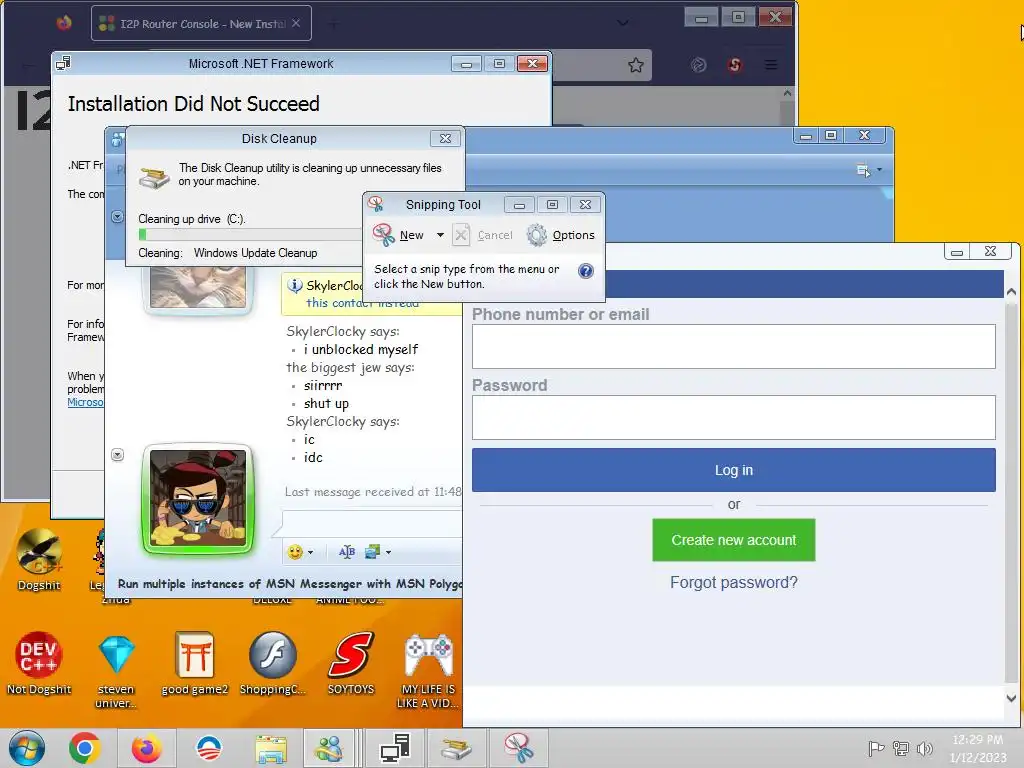Open the Not Dogshit DEV C++ icon

(x=39, y=662)
